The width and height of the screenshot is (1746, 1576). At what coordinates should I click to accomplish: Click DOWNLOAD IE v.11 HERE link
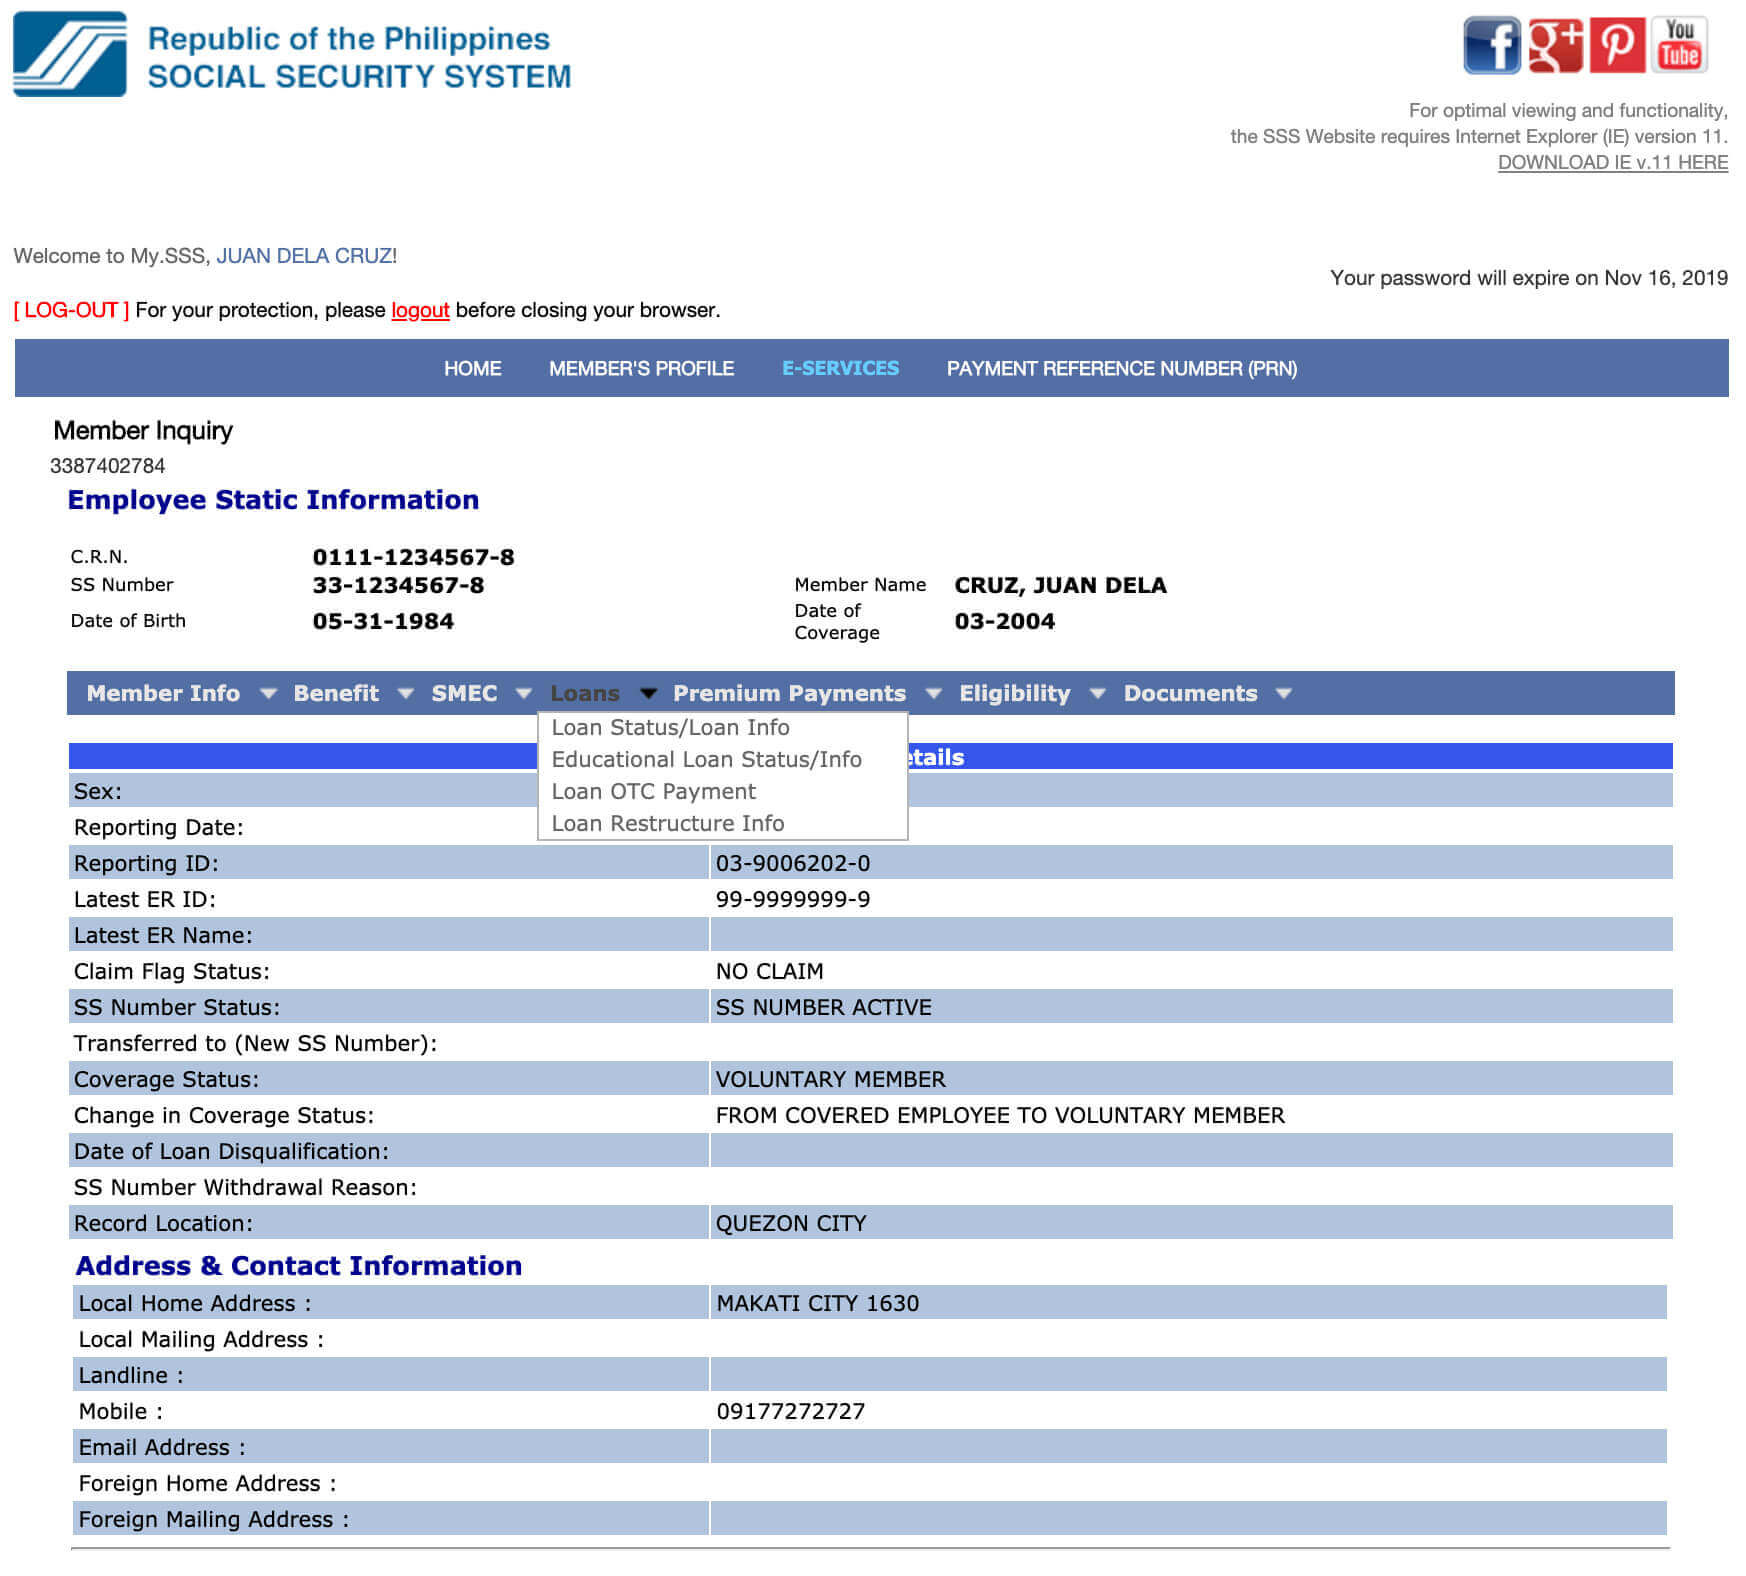(x=1612, y=162)
